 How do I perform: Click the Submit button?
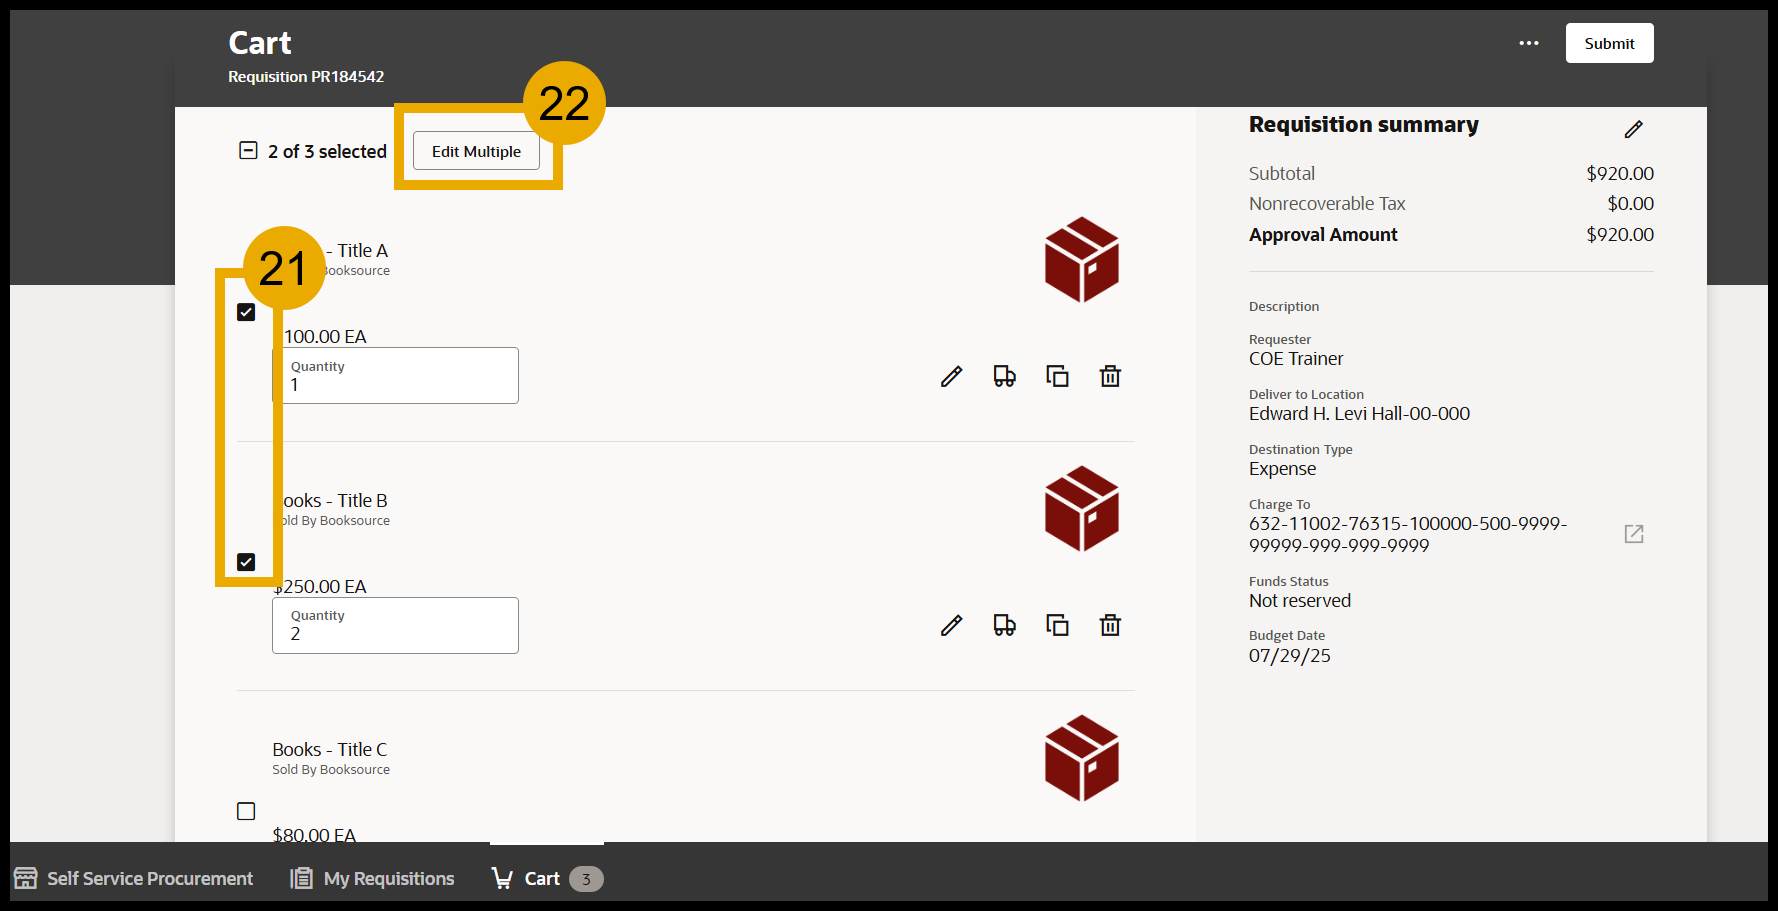tap(1609, 43)
